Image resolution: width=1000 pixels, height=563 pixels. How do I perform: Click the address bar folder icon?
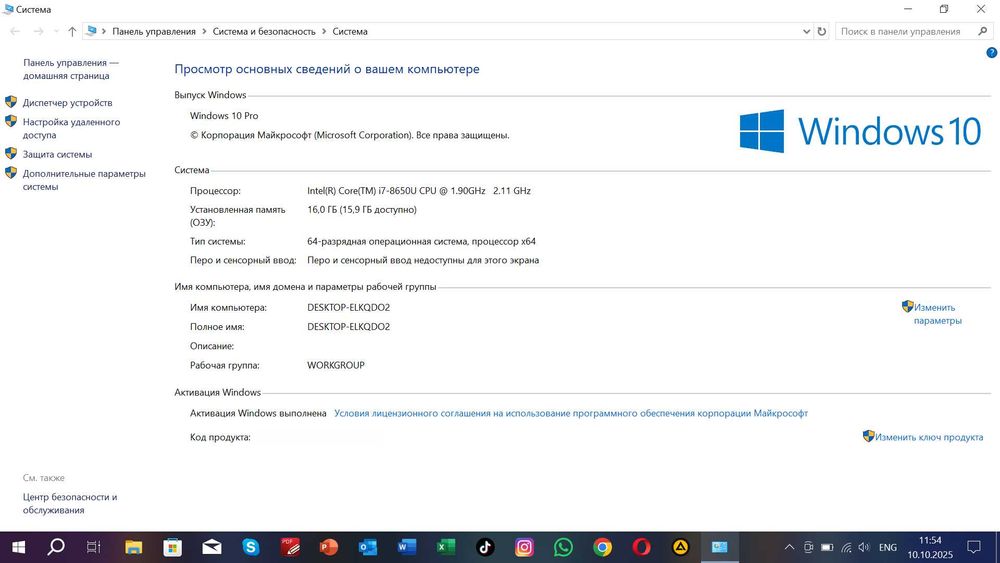click(x=91, y=31)
